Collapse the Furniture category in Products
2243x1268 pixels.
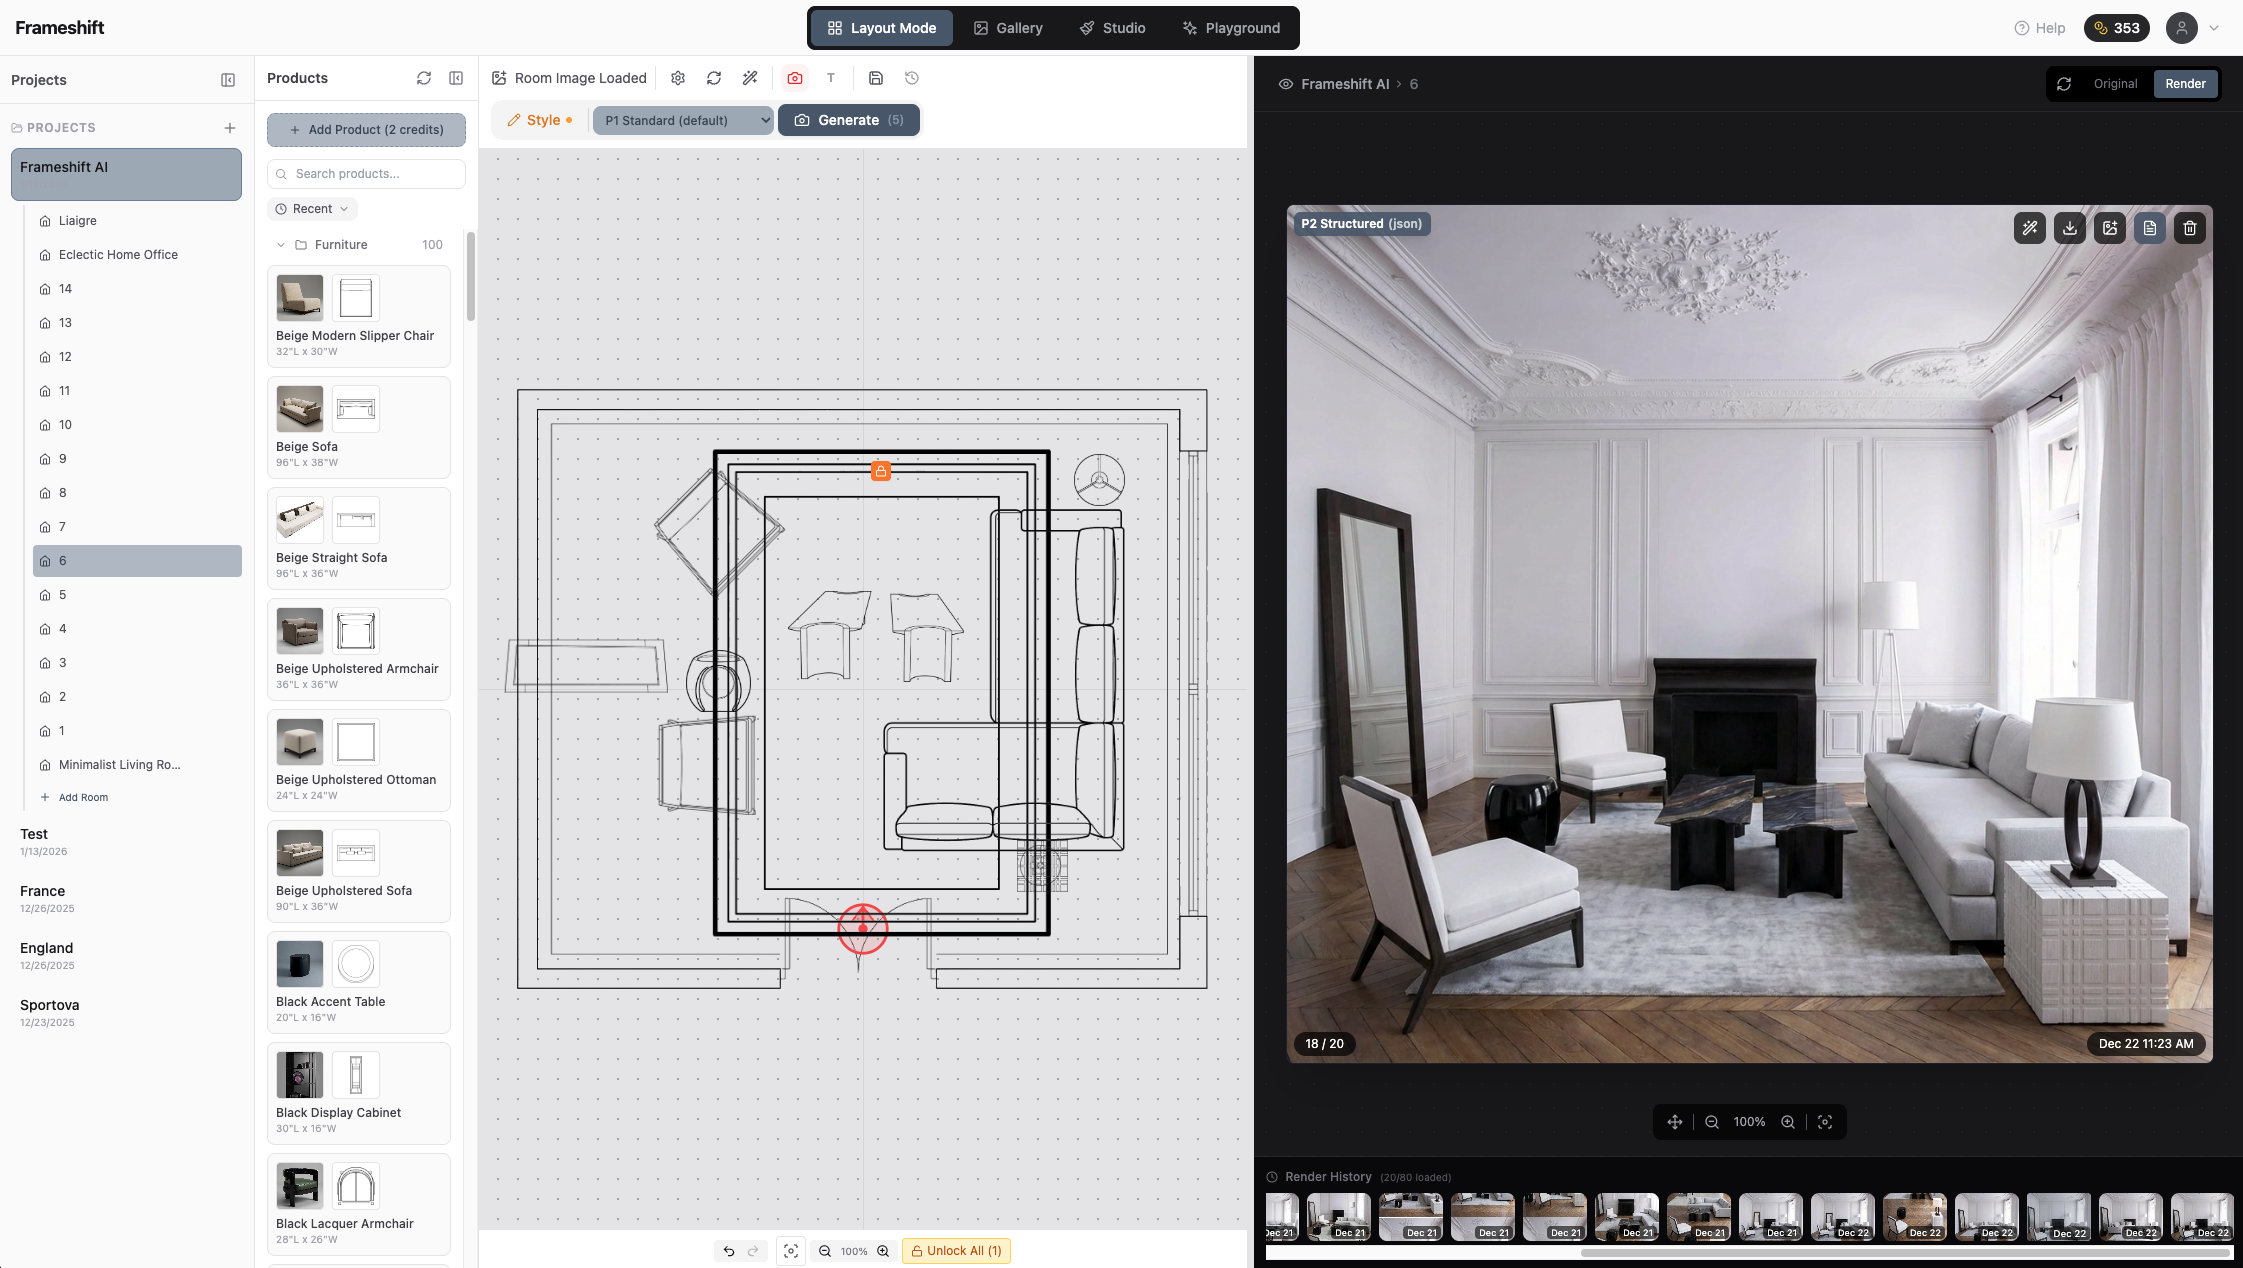click(x=281, y=244)
